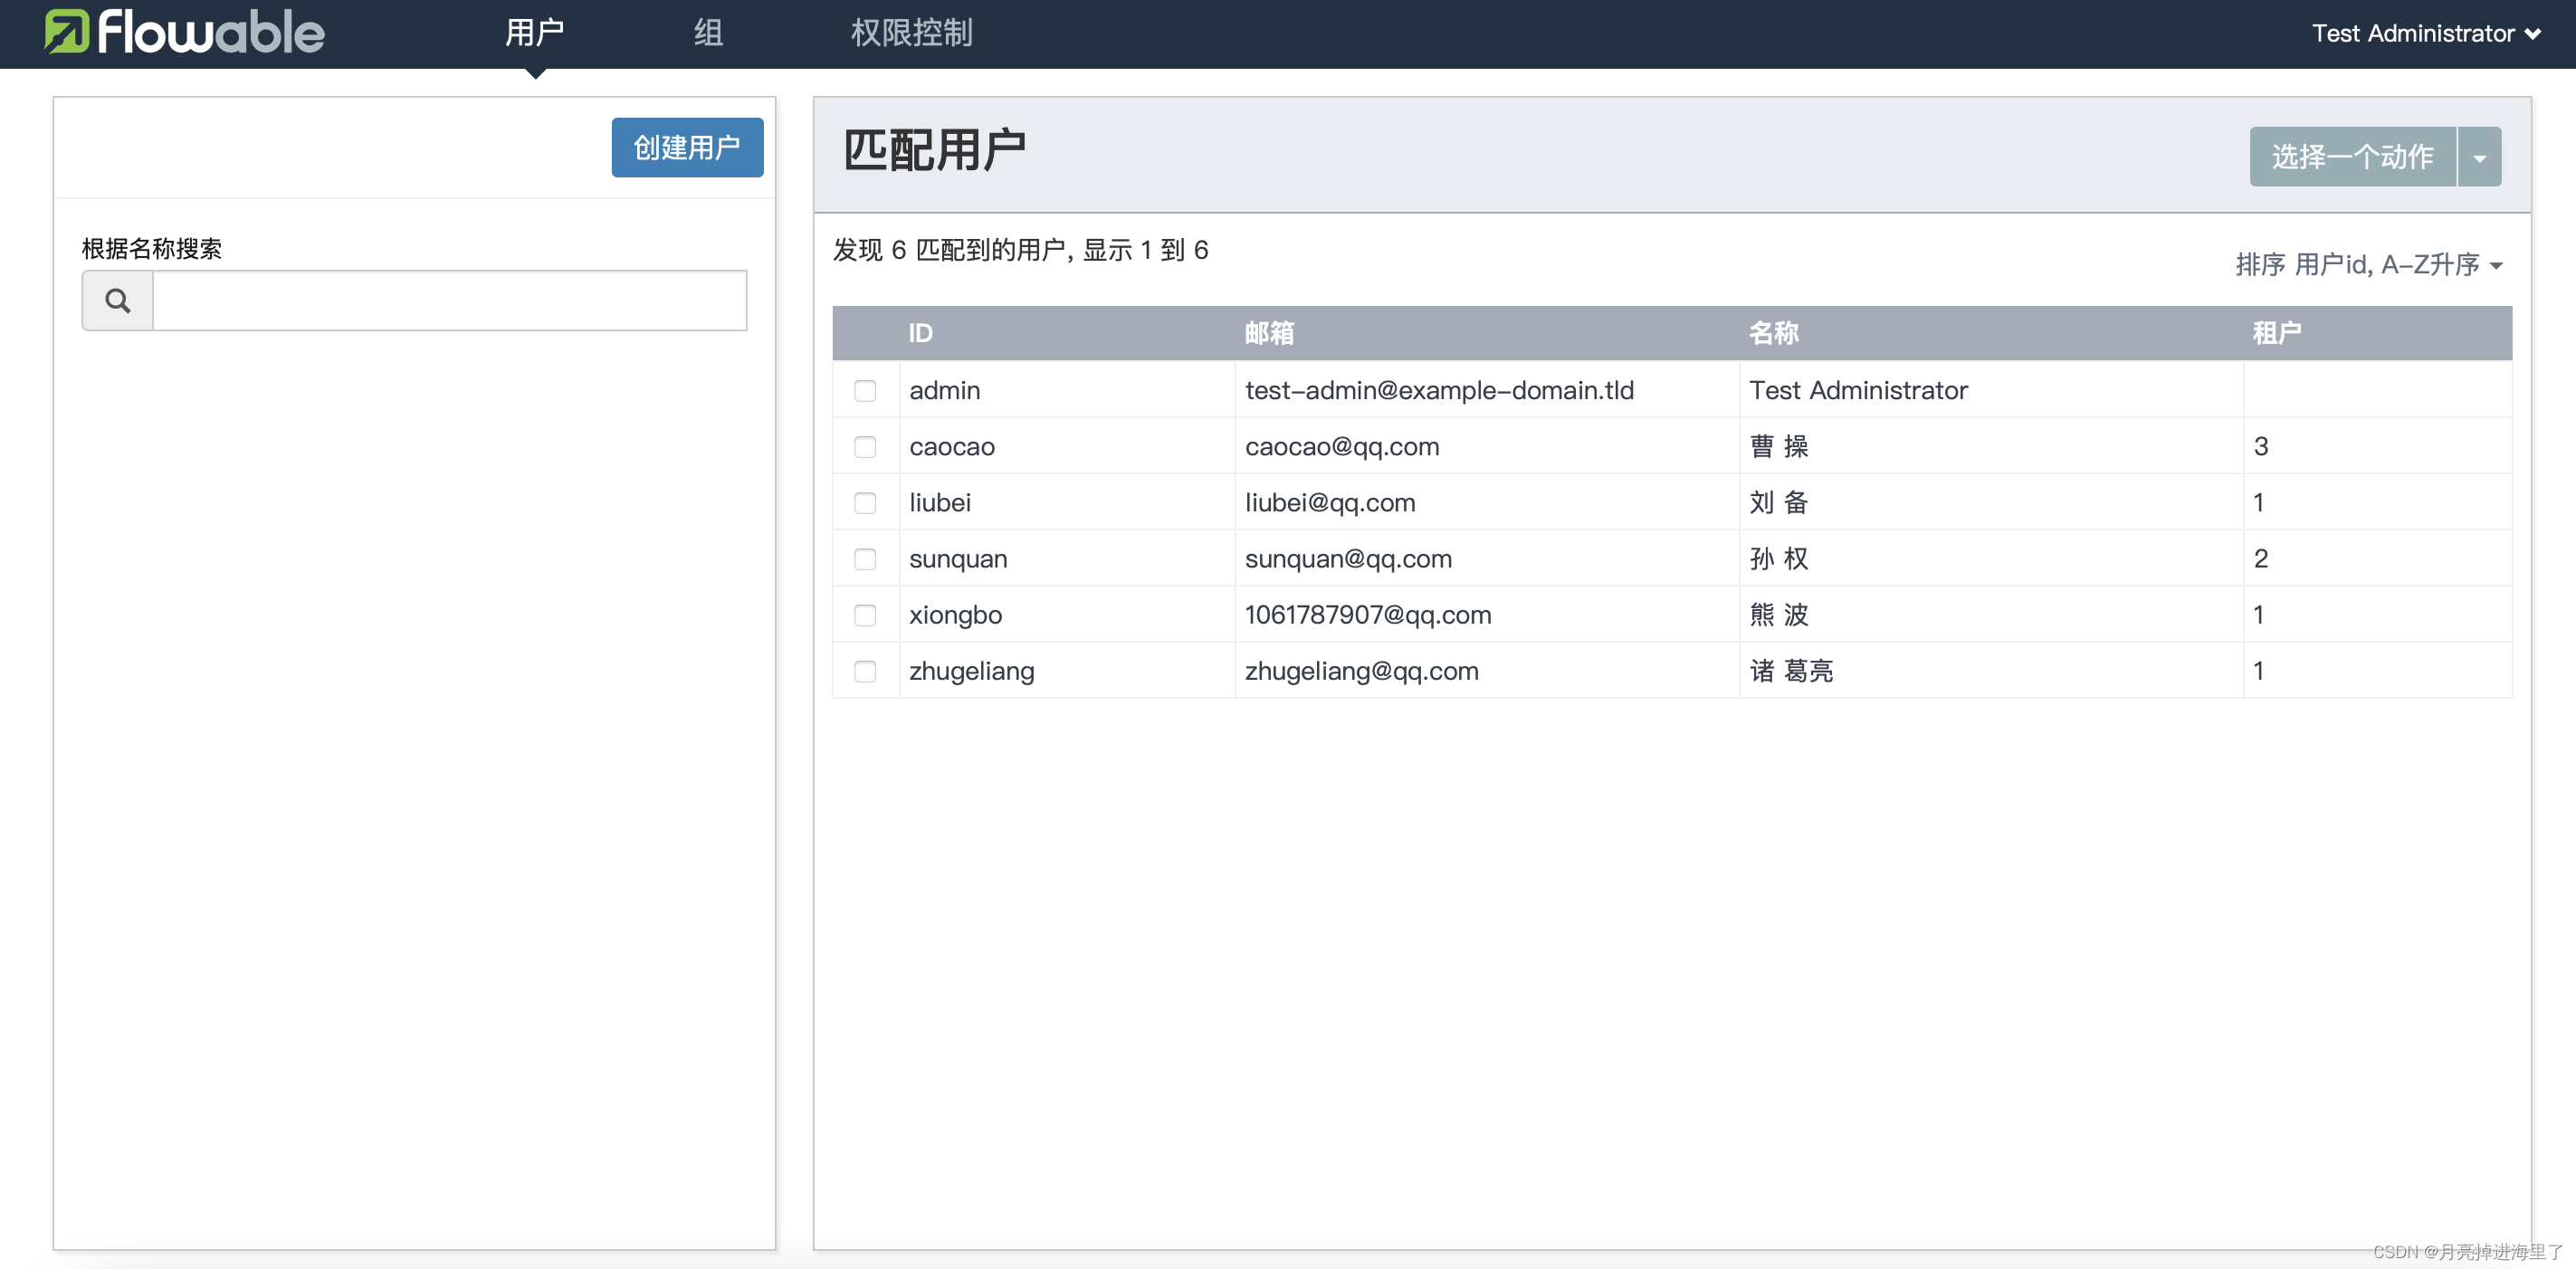
Task: Click the 发现 6 匹配到的用户 summary text
Action: coord(1020,250)
